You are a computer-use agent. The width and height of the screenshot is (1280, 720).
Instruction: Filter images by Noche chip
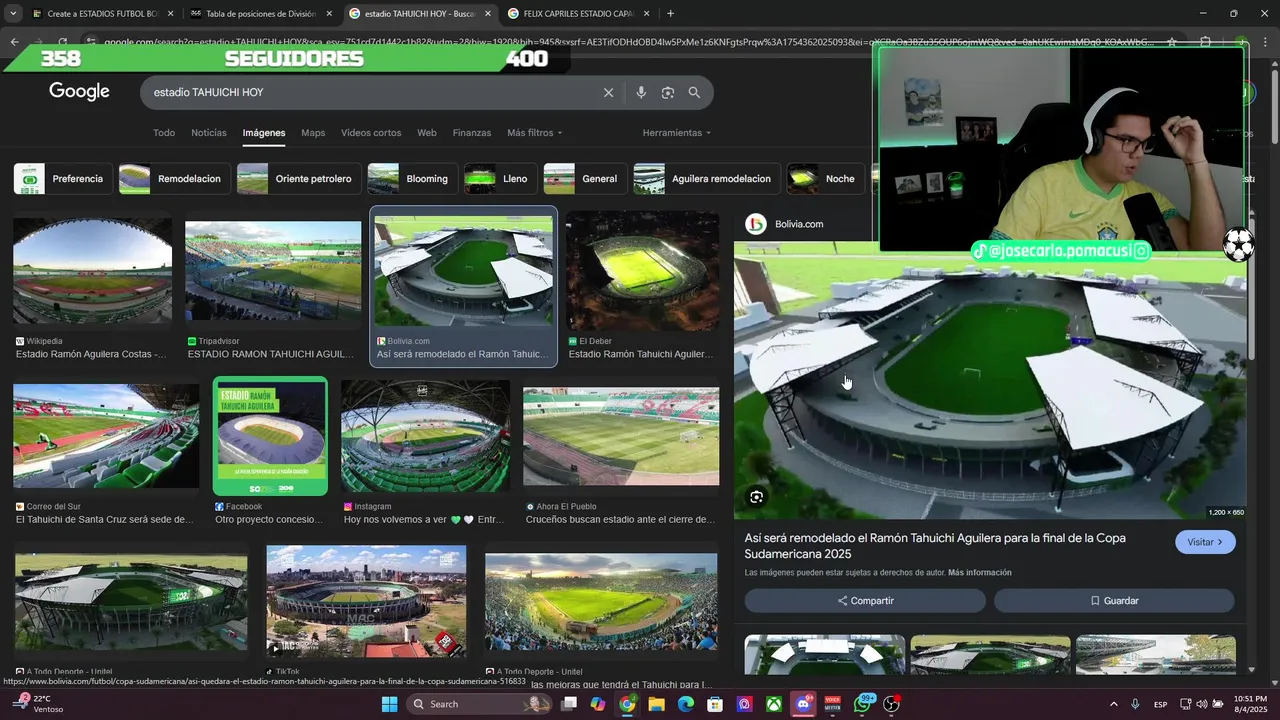826,179
